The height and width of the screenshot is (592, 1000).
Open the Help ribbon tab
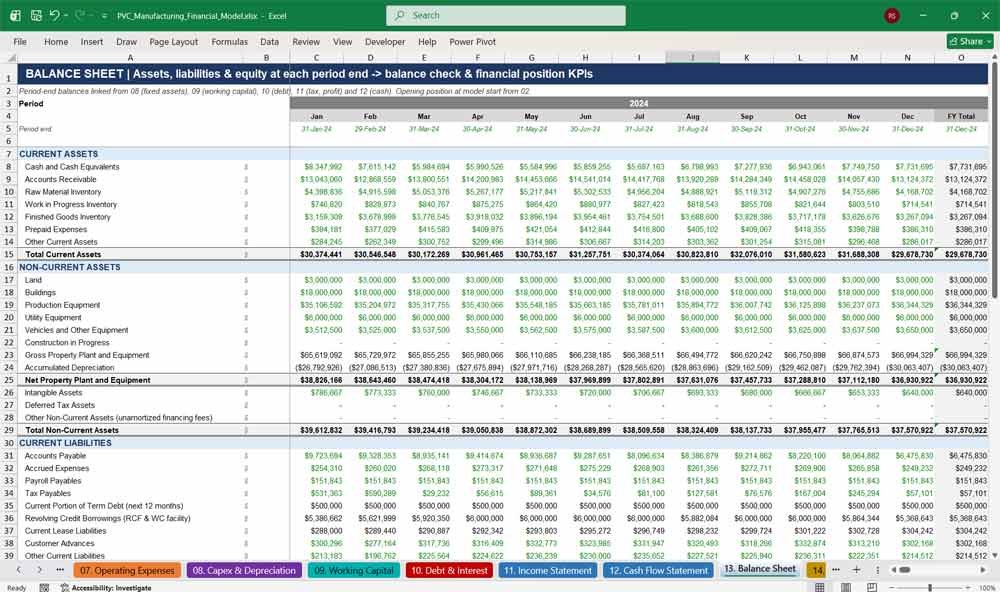[427, 41]
